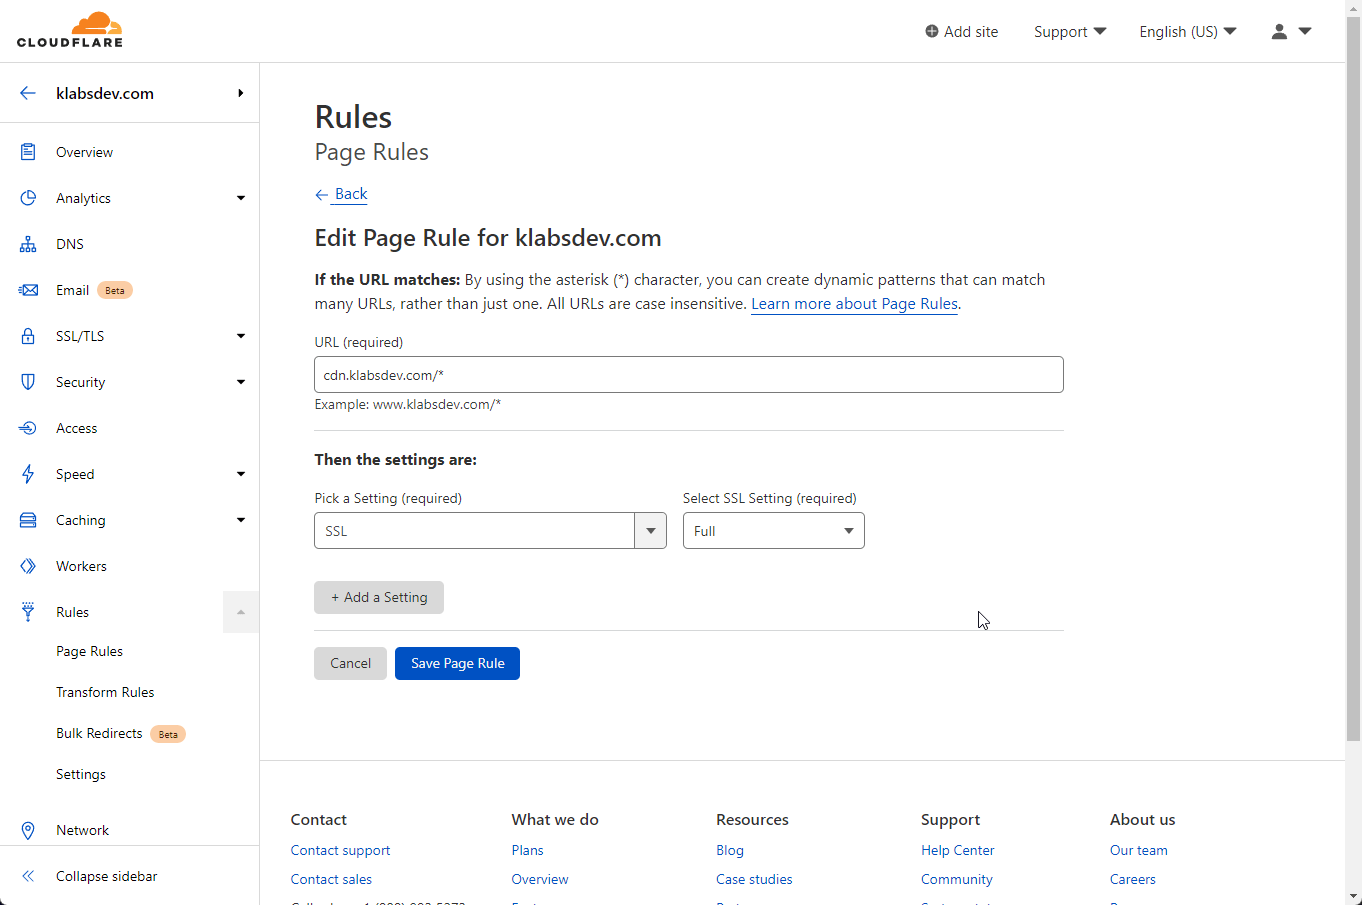The image size is (1362, 905).
Task: Select the Access key icon
Action: 28,427
